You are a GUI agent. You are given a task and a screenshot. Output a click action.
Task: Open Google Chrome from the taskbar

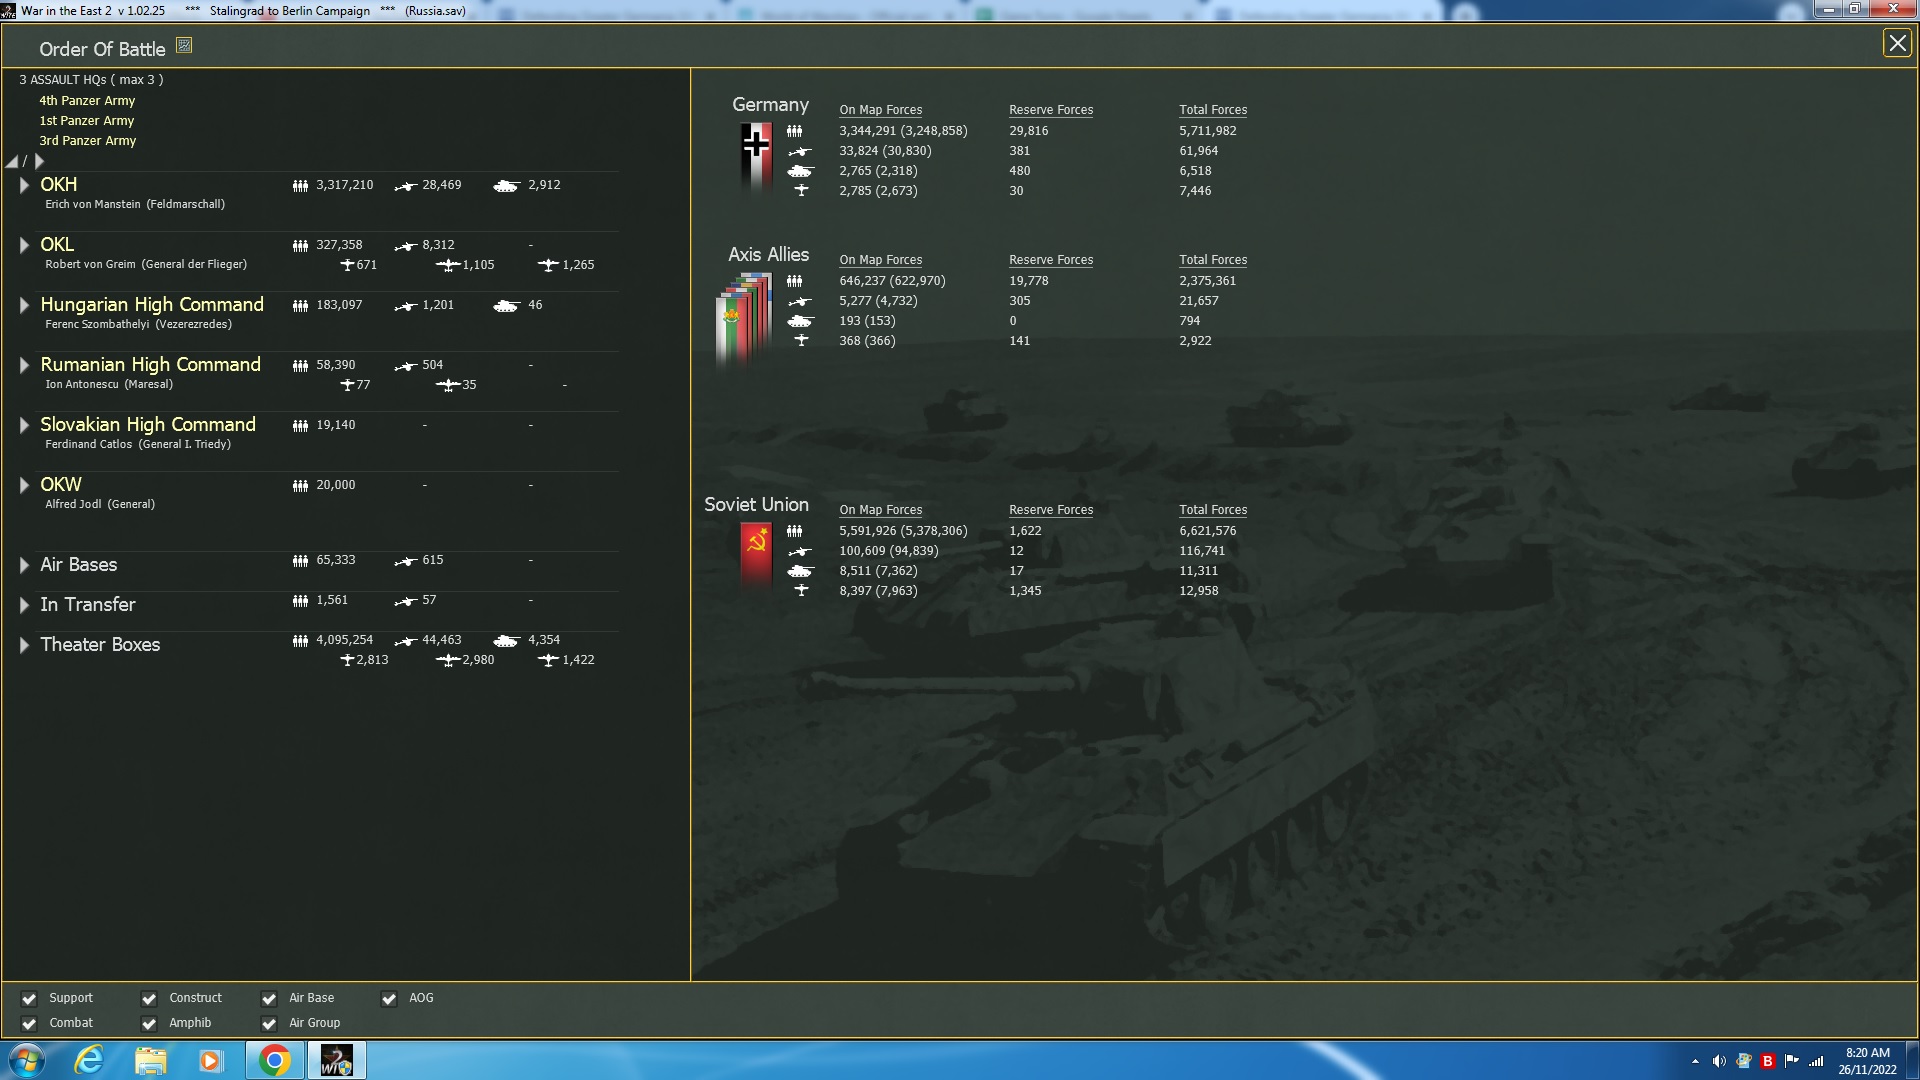(274, 1060)
